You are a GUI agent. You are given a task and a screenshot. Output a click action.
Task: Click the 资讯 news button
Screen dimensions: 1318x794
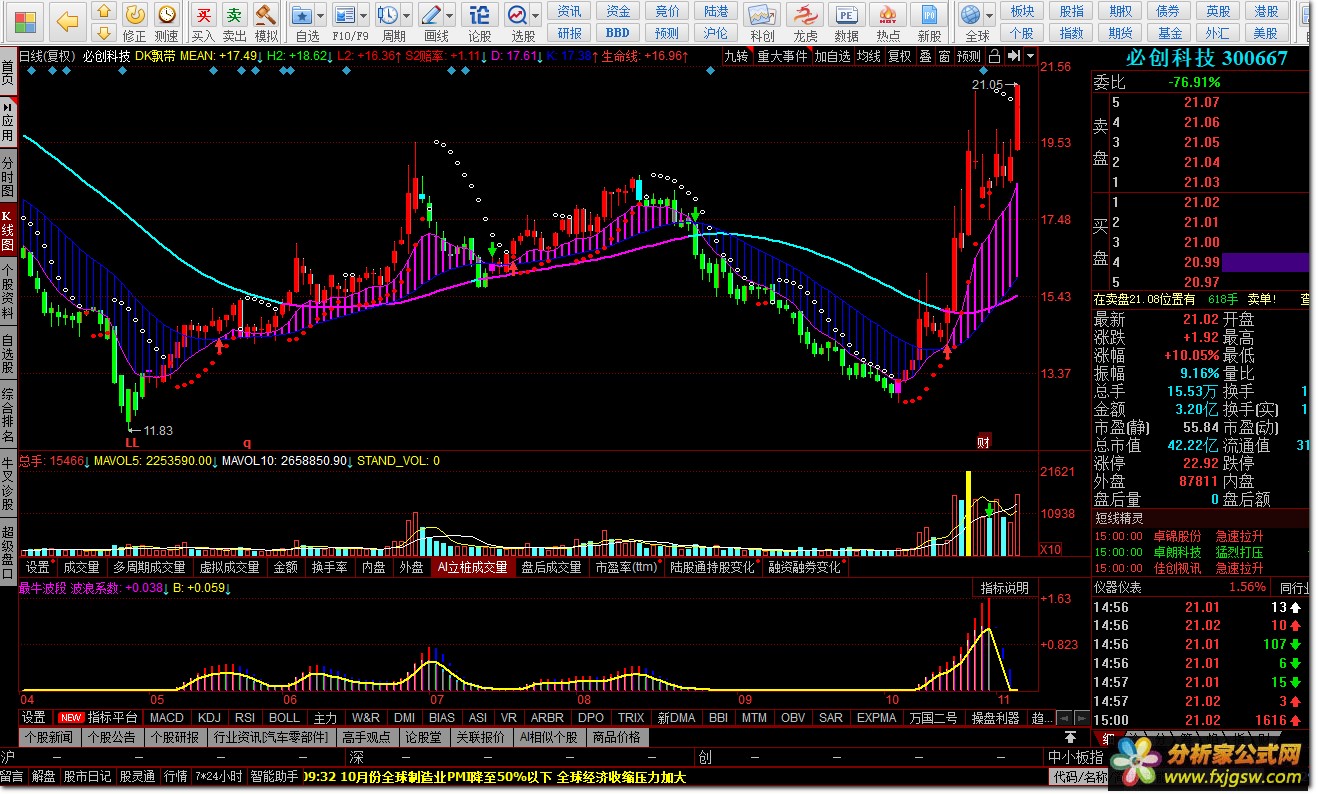[x=570, y=11]
